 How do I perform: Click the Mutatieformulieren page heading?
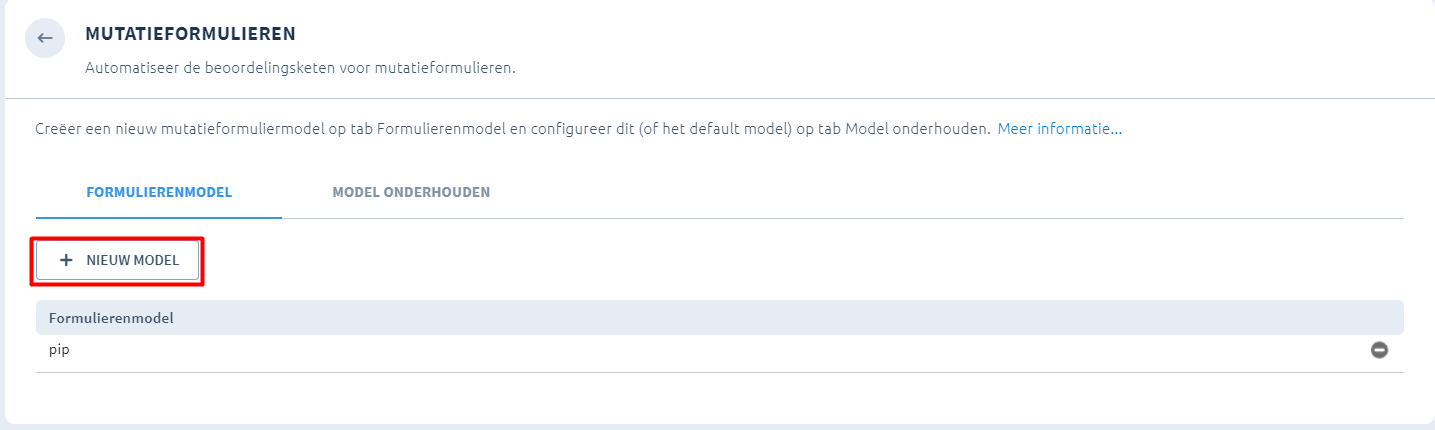pos(190,34)
